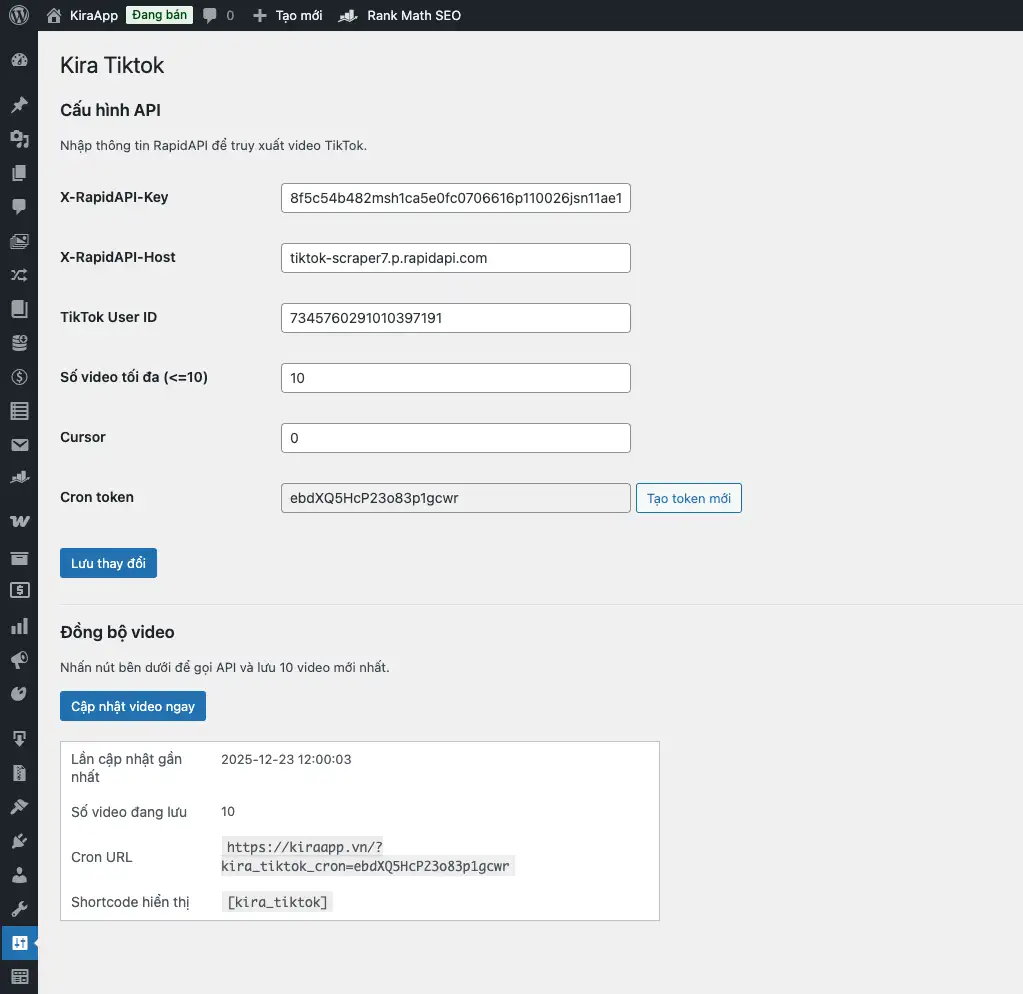Open the Settings sliders icon in sidebar
1023x994 pixels.
click(x=19, y=943)
